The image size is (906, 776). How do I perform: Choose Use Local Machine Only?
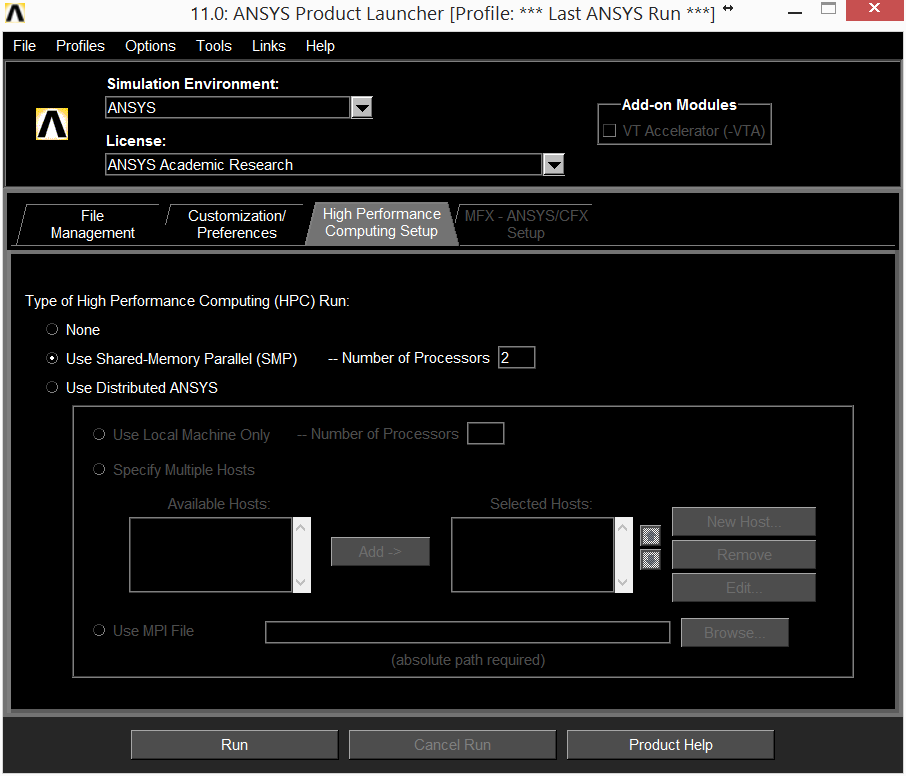click(x=99, y=434)
